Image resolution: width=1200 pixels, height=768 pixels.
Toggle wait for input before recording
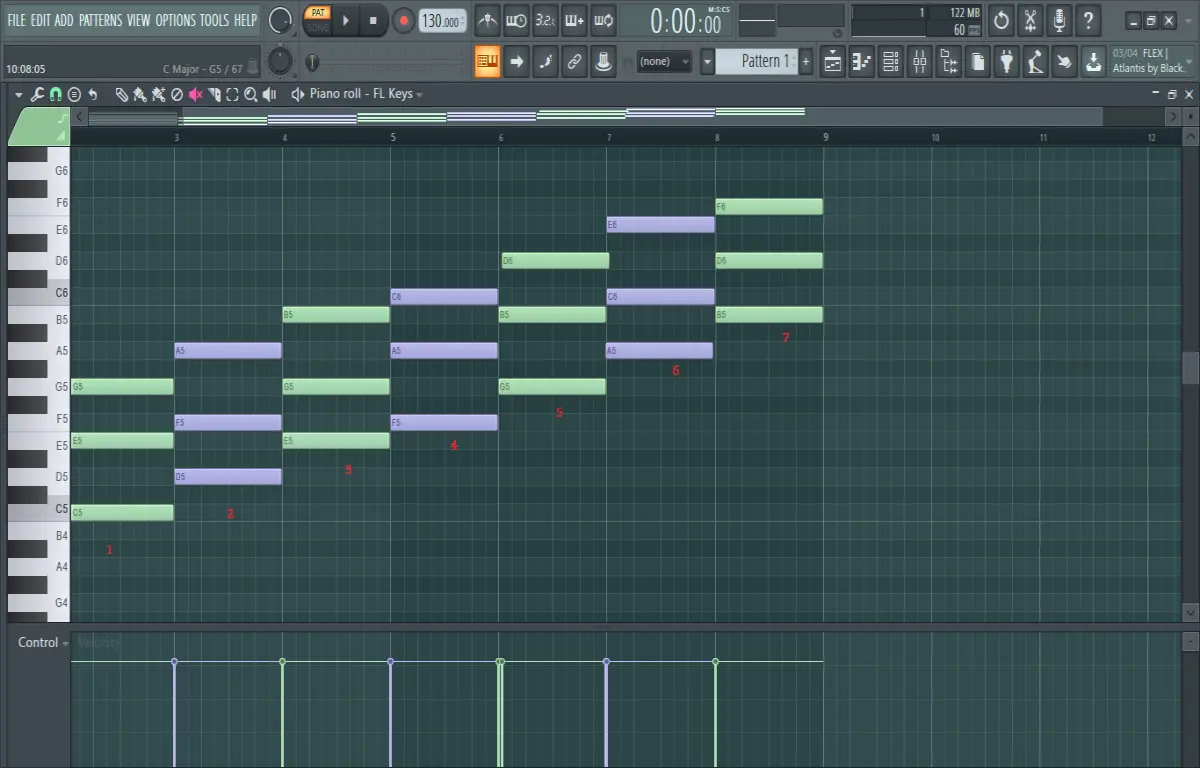coord(516,20)
